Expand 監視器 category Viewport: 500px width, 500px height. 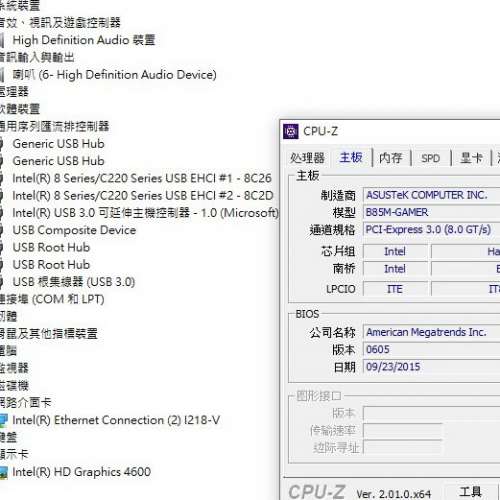(x=14, y=368)
